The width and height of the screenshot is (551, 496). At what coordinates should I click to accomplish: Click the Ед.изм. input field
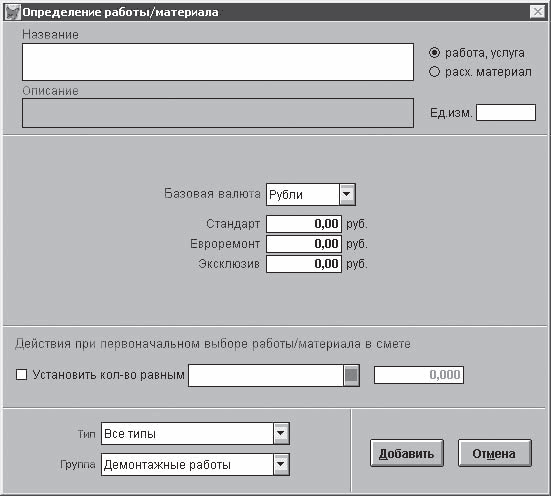click(506, 112)
